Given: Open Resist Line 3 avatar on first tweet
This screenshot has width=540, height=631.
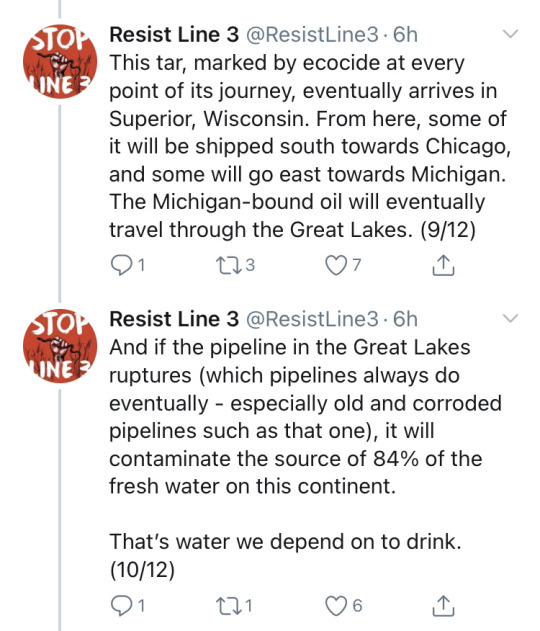Looking at the screenshot, I should [60, 62].
